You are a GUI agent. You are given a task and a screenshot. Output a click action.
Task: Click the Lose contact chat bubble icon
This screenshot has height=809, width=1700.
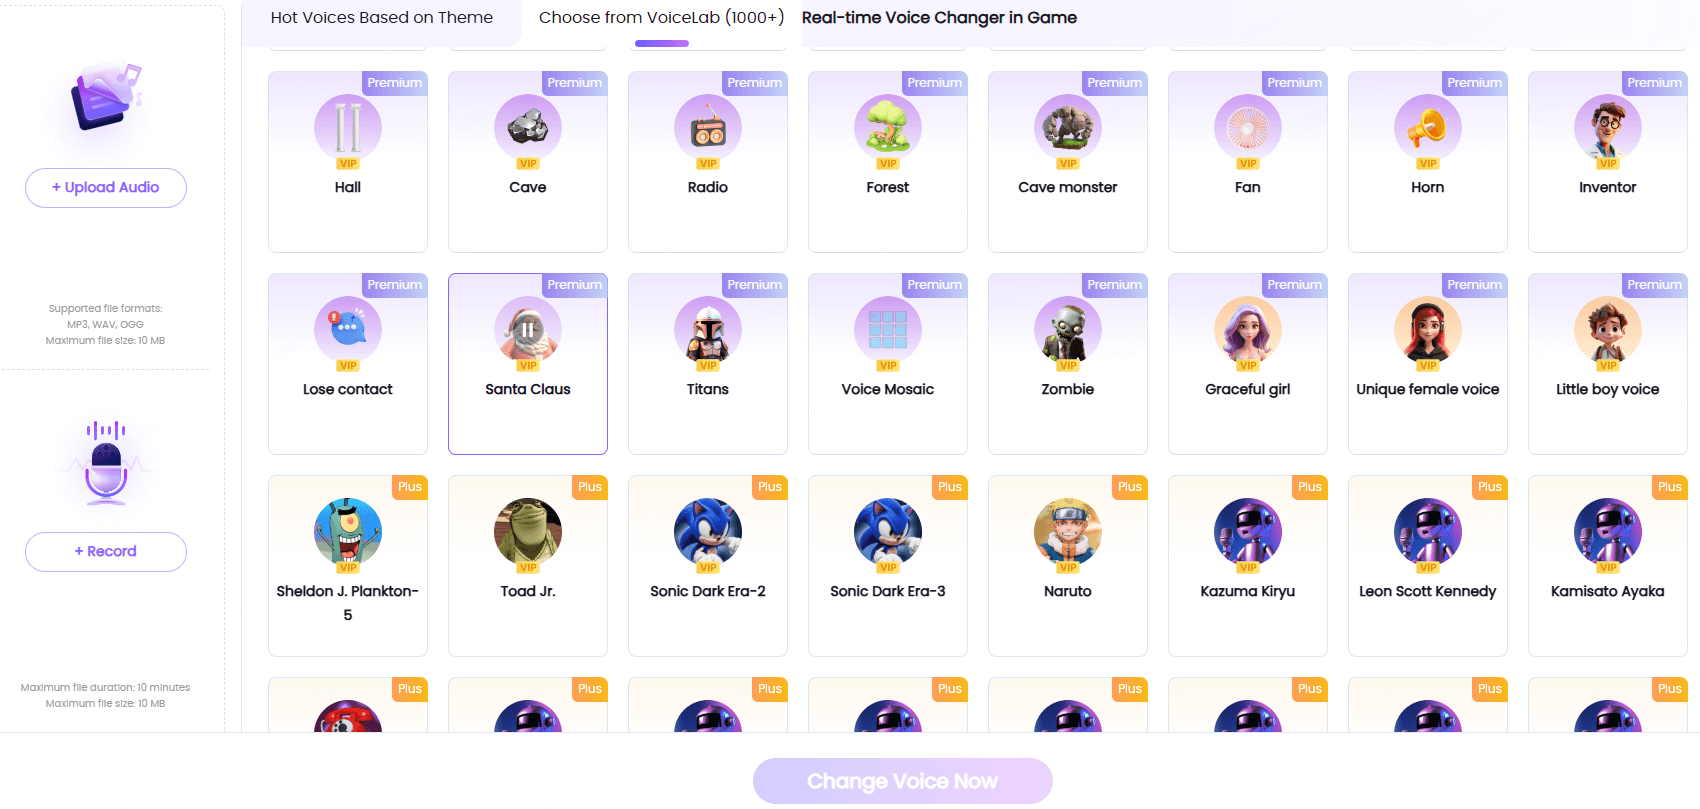(x=347, y=330)
